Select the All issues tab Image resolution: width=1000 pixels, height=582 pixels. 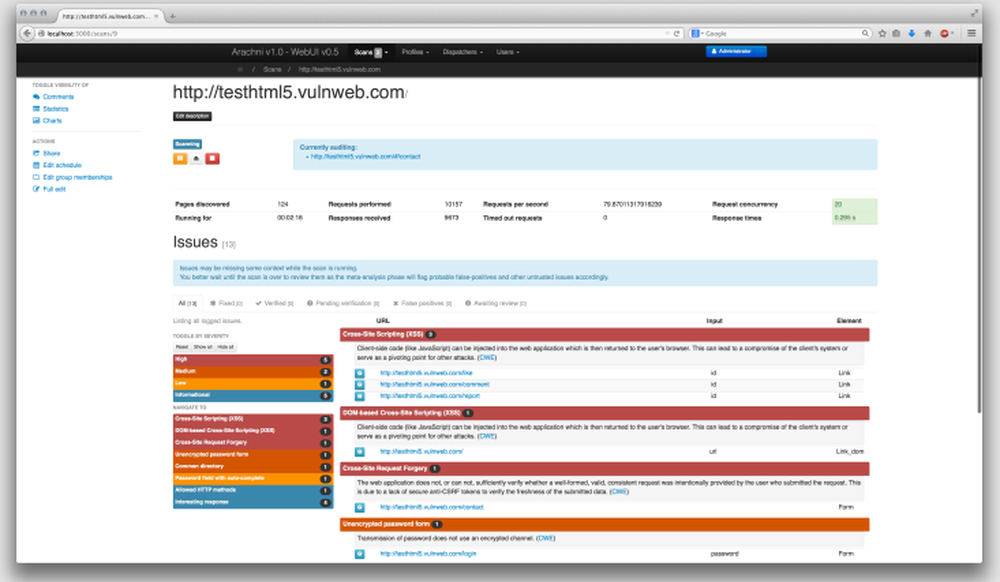click(188, 303)
